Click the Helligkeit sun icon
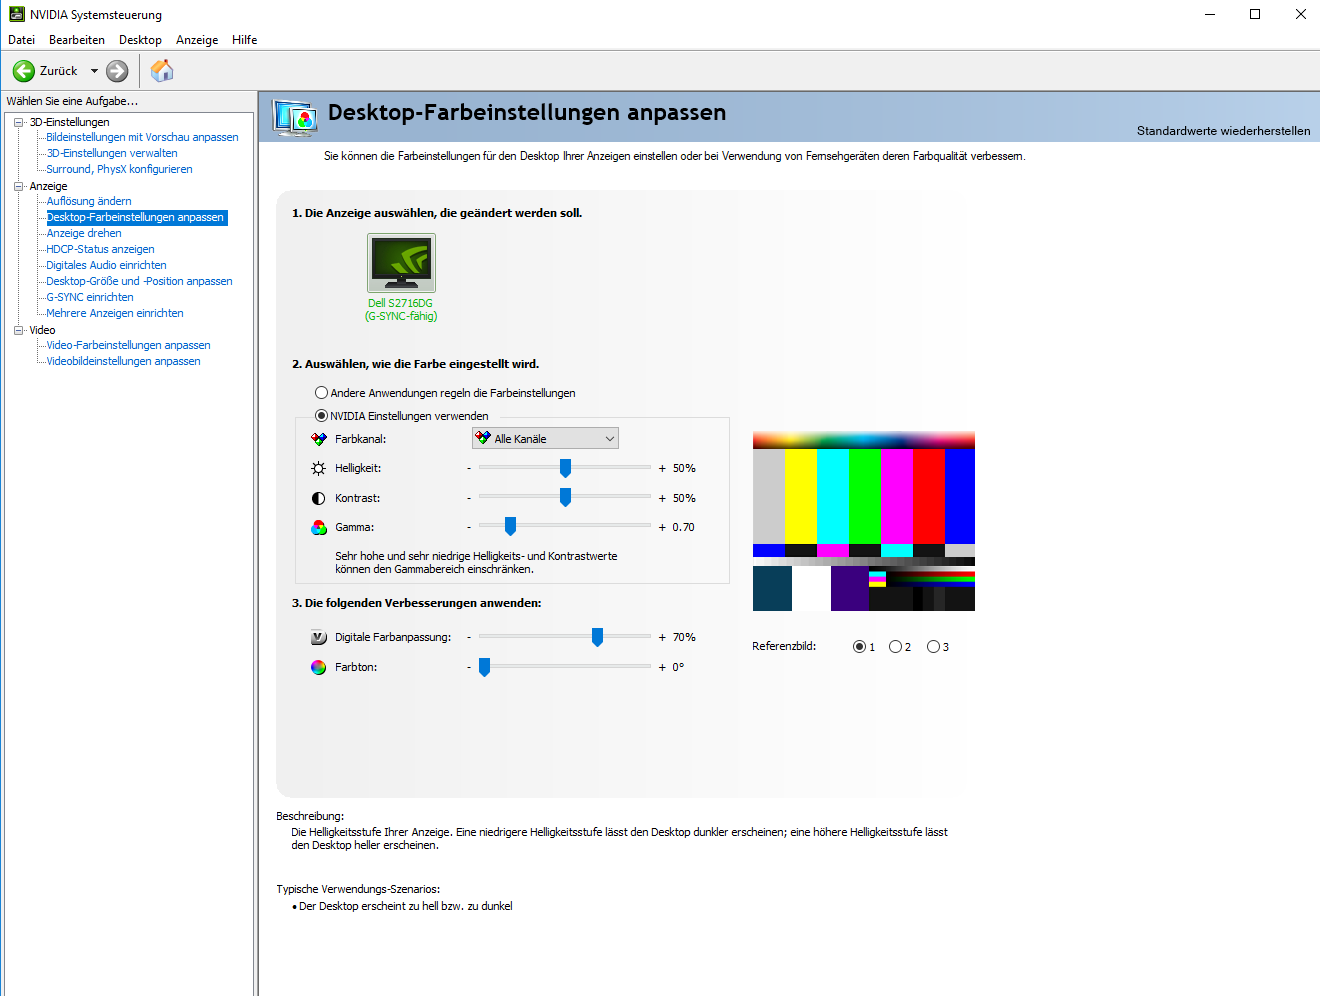The height and width of the screenshot is (996, 1320). pyautogui.click(x=319, y=468)
